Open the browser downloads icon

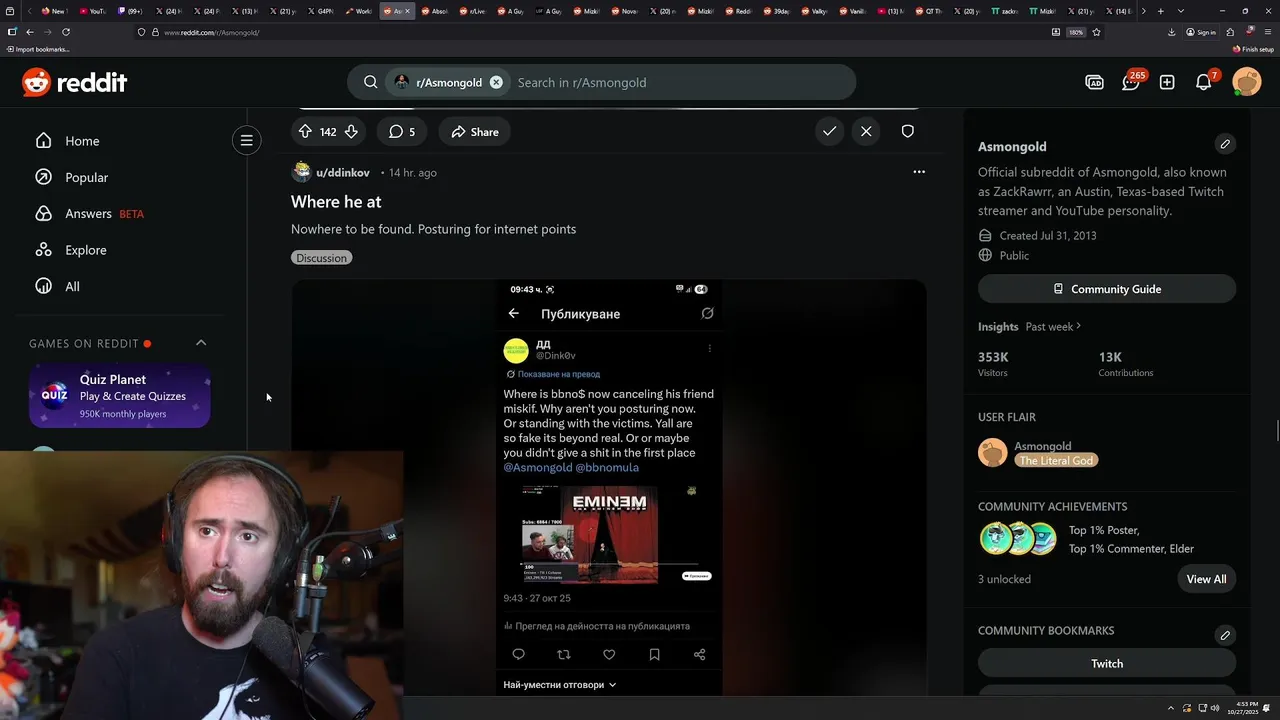click(x=1173, y=32)
